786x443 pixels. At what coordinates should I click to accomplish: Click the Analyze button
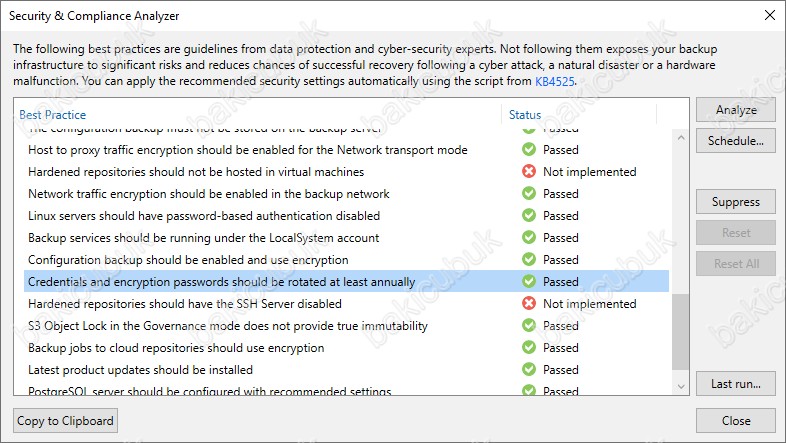coord(736,110)
